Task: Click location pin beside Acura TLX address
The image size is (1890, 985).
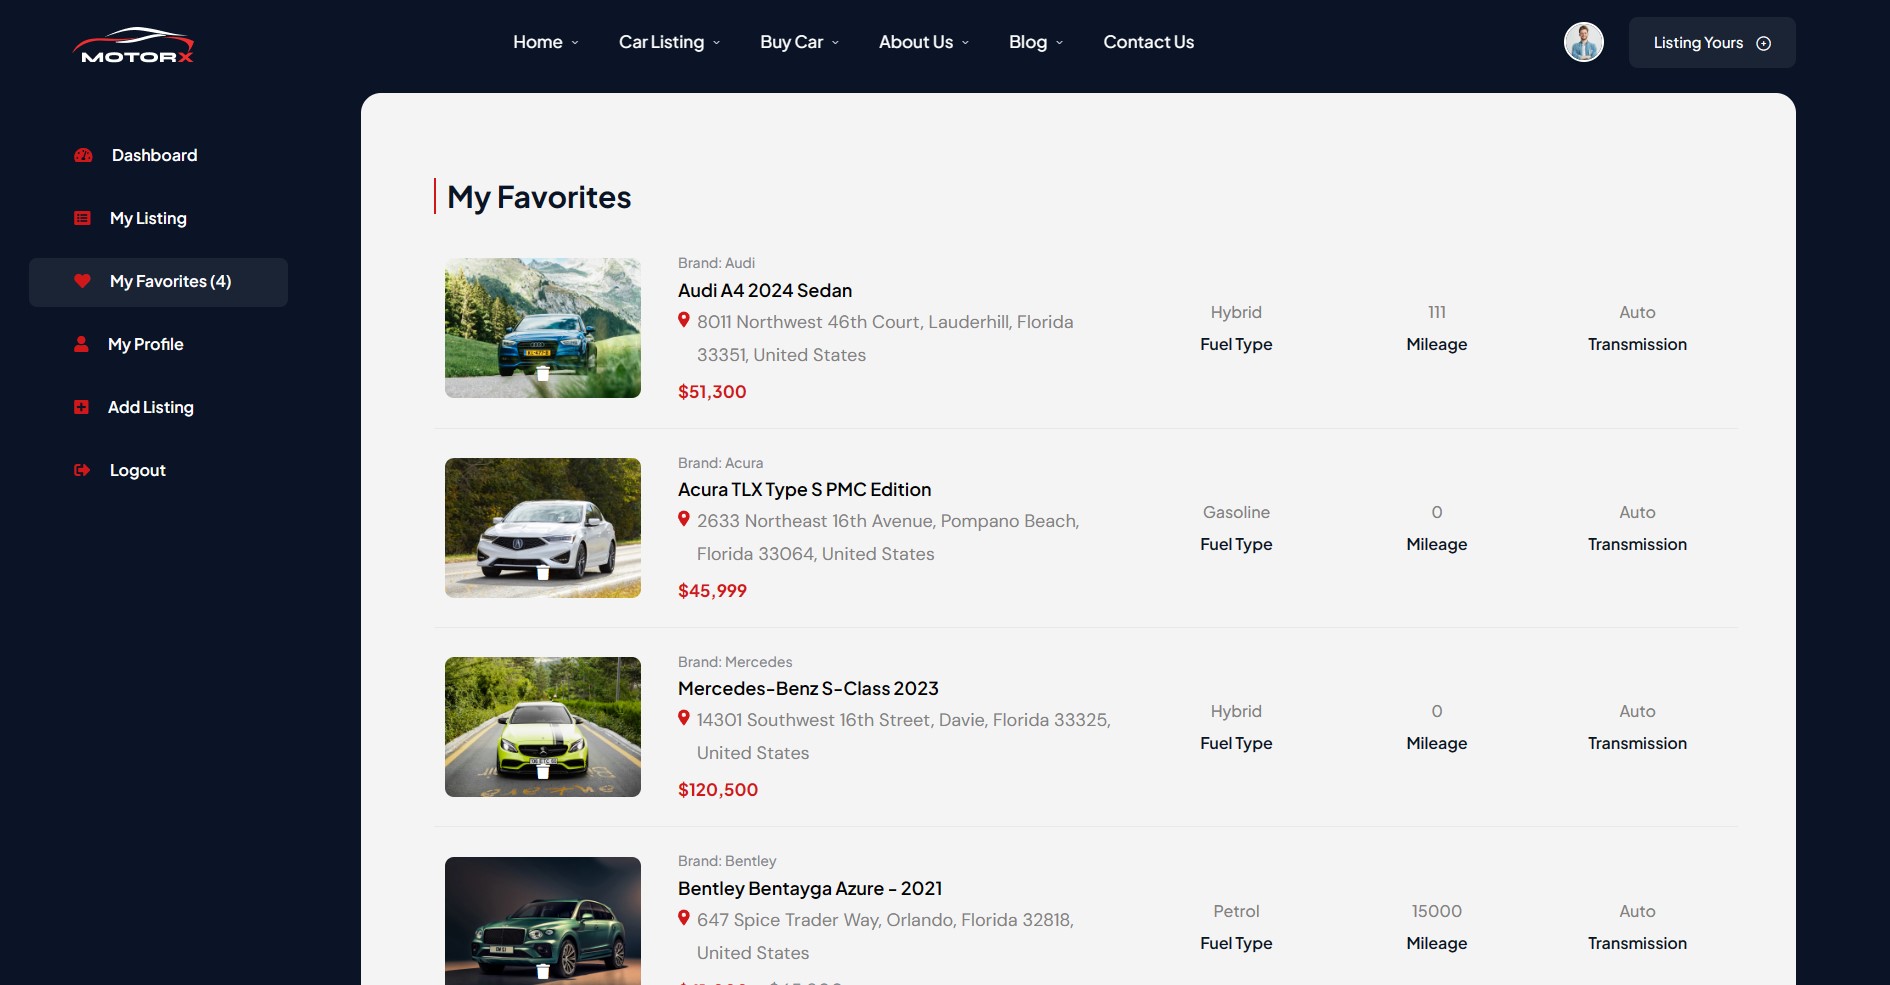Action: point(684,519)
